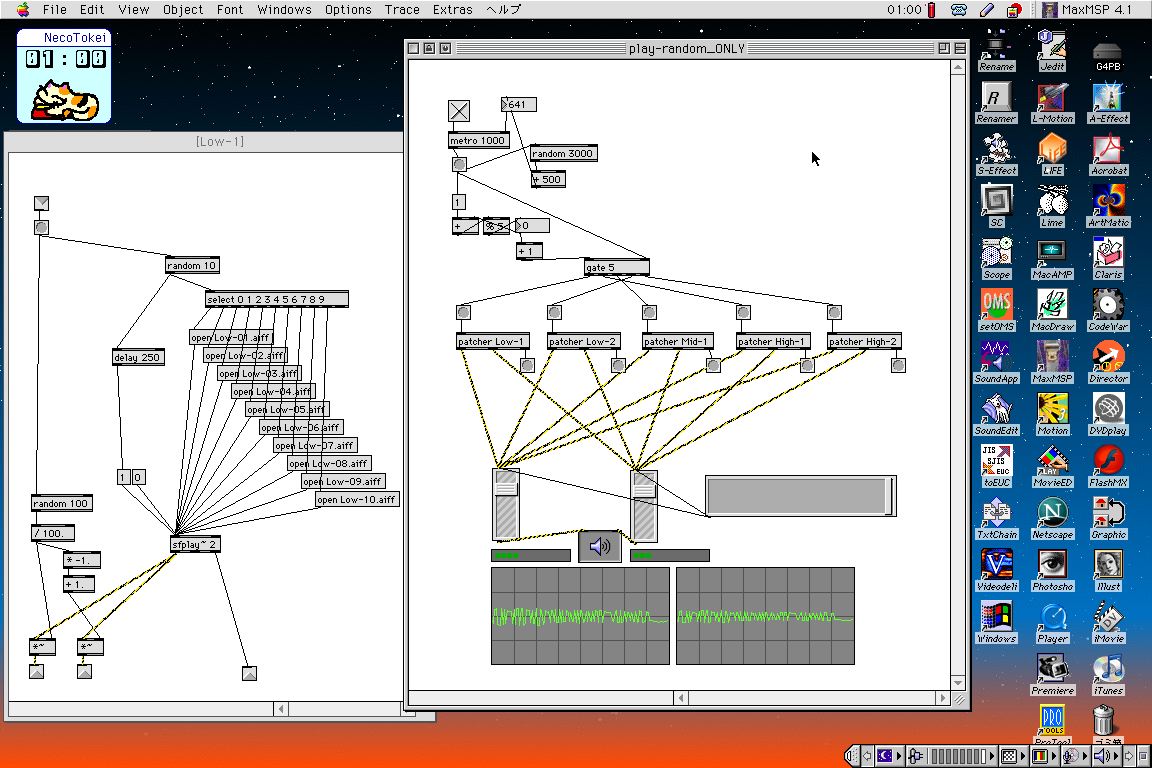The image size is (1152, 768).
Task: Open the SoundEdit desktop icon
Action: point(996,415)
